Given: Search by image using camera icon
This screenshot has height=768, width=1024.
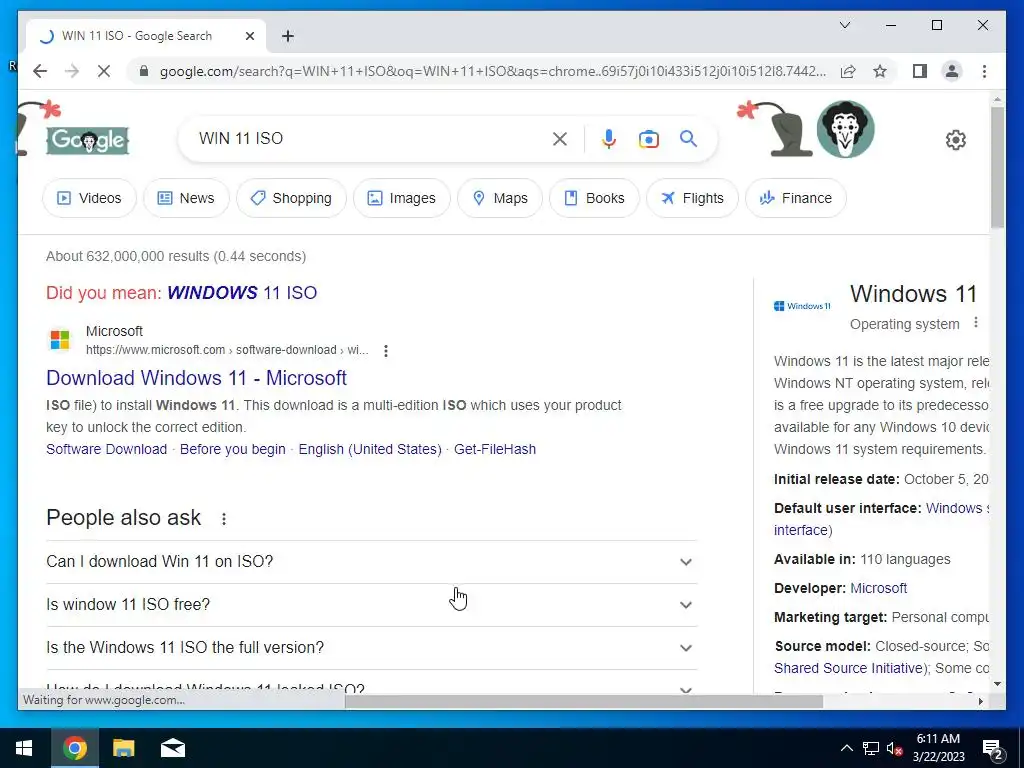Looking at the screenshot, I should (x=648, y=138).
